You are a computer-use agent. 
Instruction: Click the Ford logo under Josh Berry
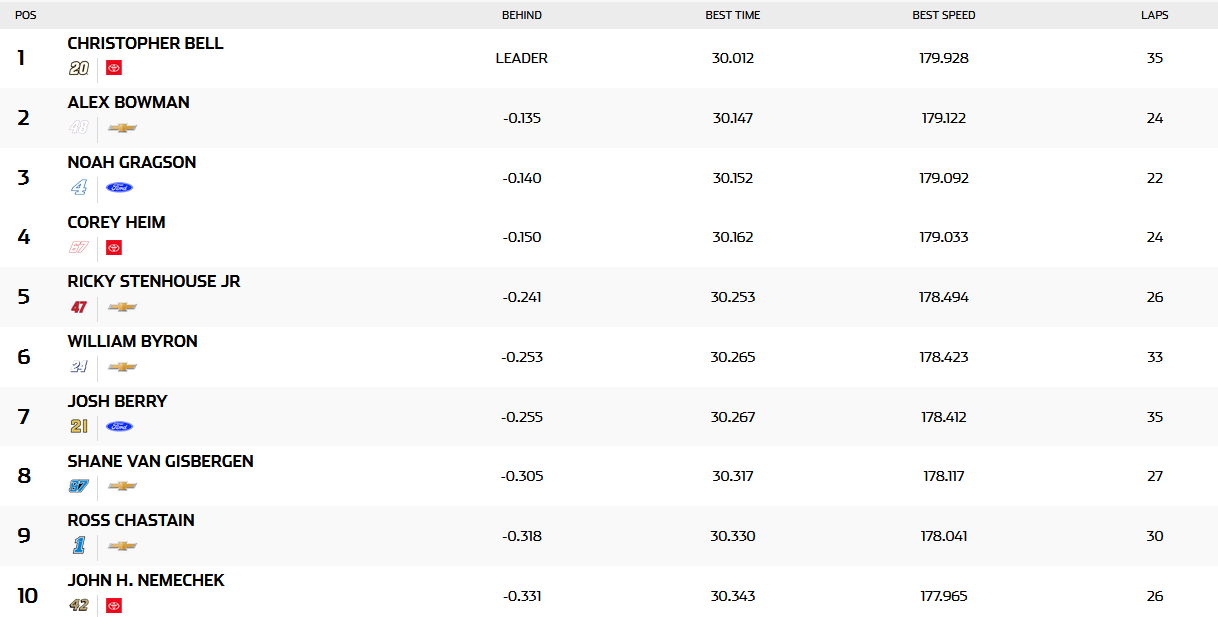tap(119, 426)
